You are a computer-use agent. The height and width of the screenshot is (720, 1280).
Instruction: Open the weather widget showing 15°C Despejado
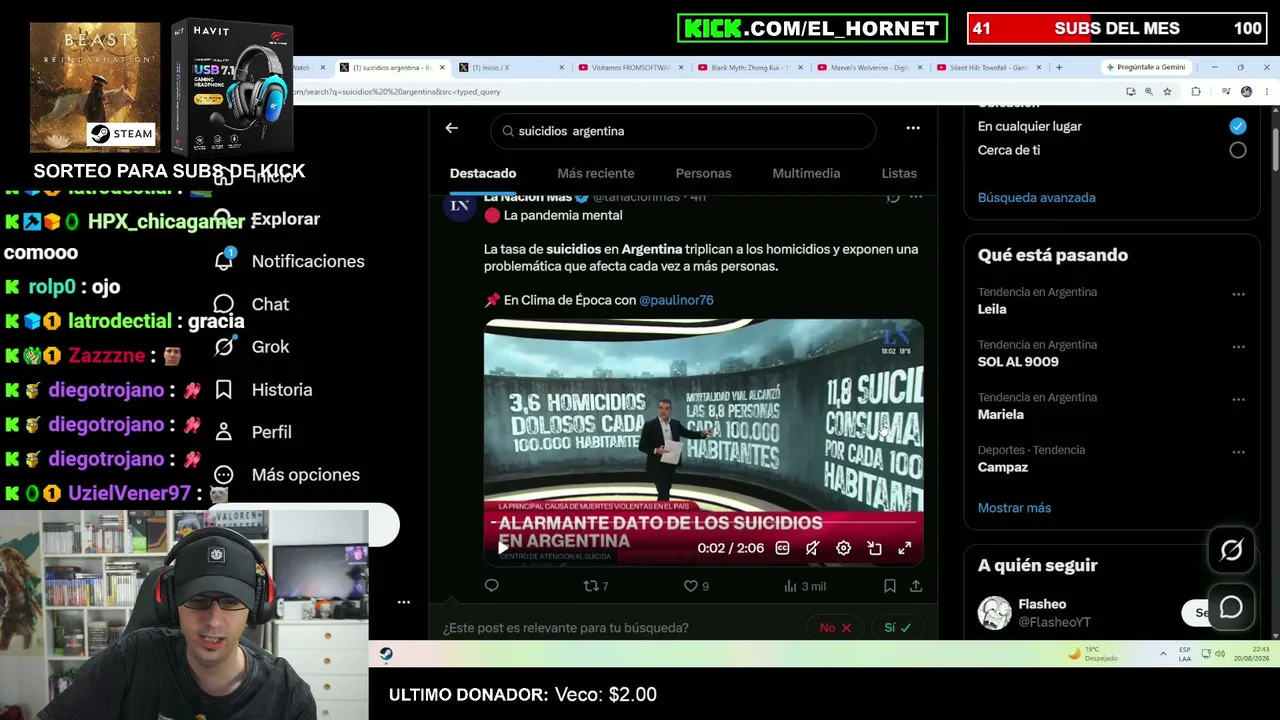[x=1093, y=654]
